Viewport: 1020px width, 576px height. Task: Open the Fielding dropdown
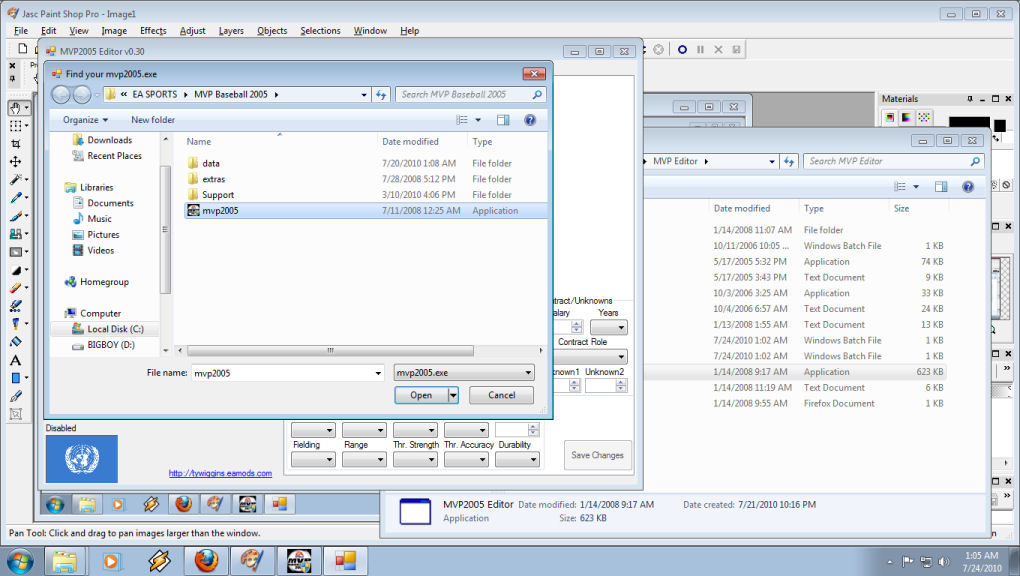tap(313, 459)
